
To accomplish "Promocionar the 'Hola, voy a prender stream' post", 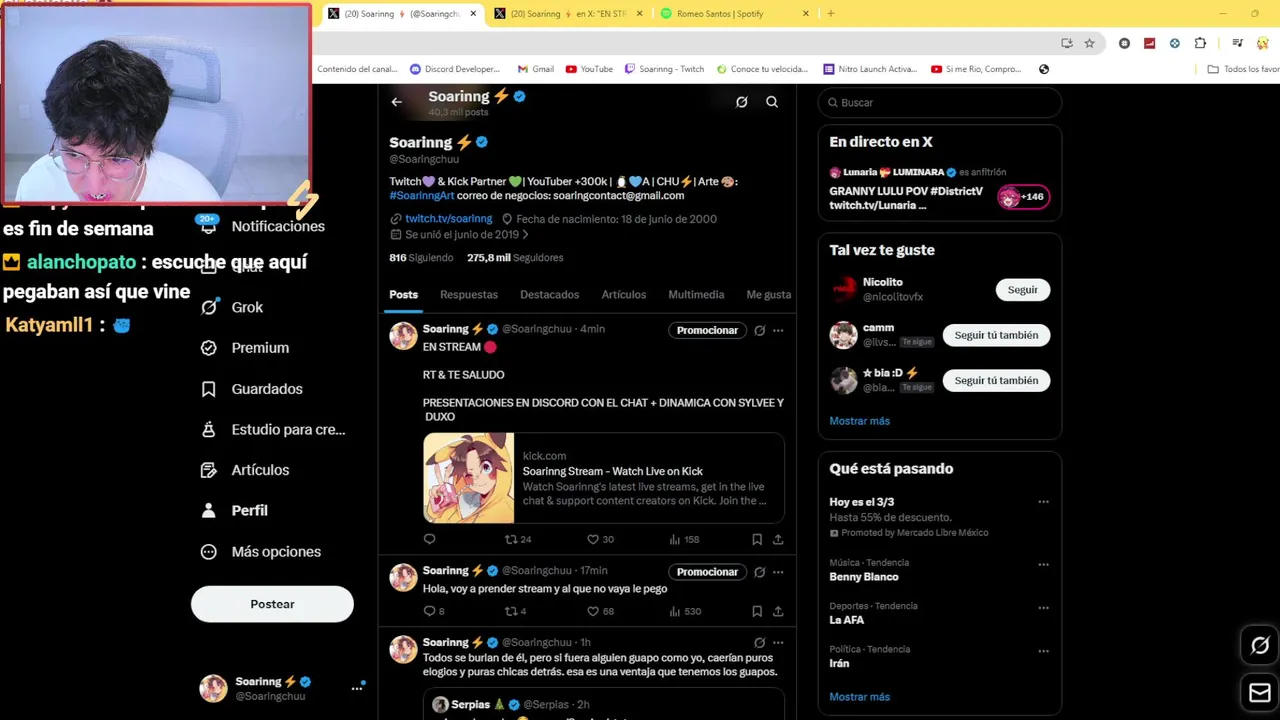I will click(x=707, y=572).
